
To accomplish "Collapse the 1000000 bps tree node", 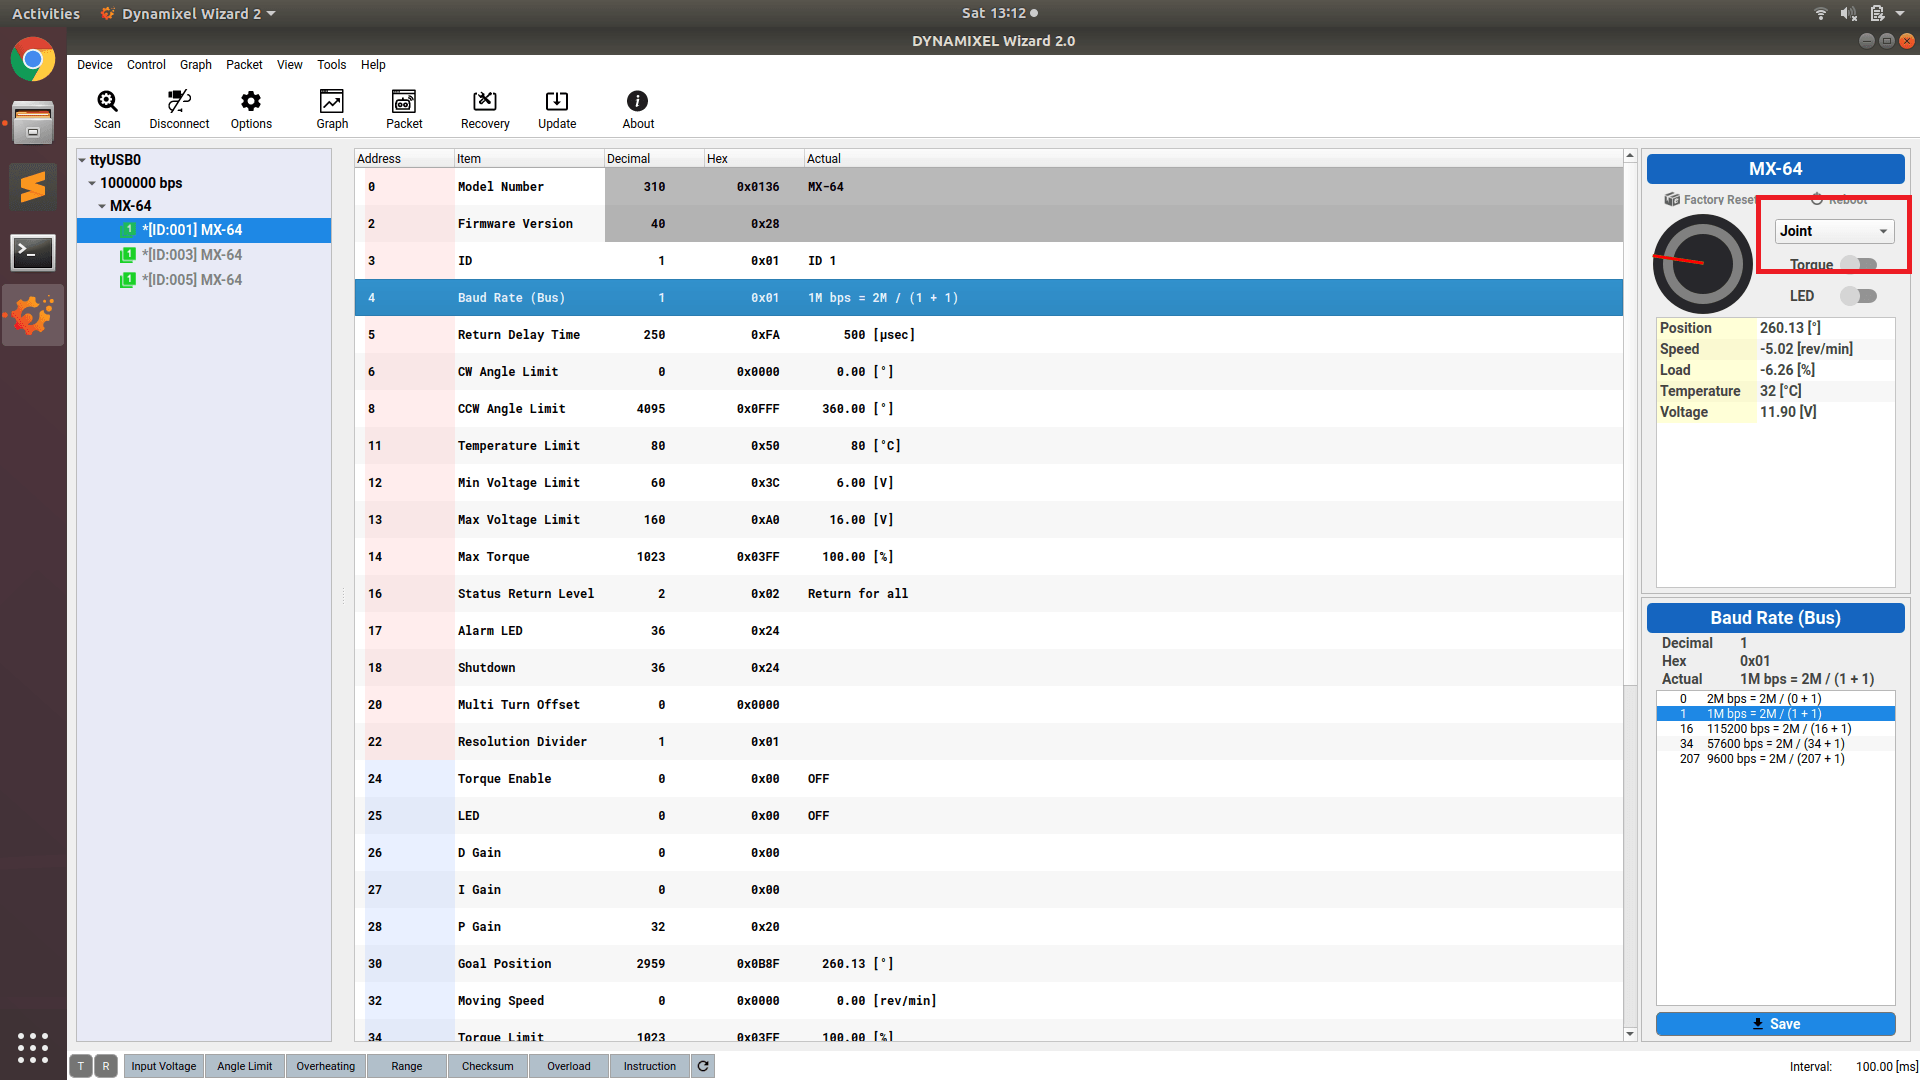I will pos(92,183).
